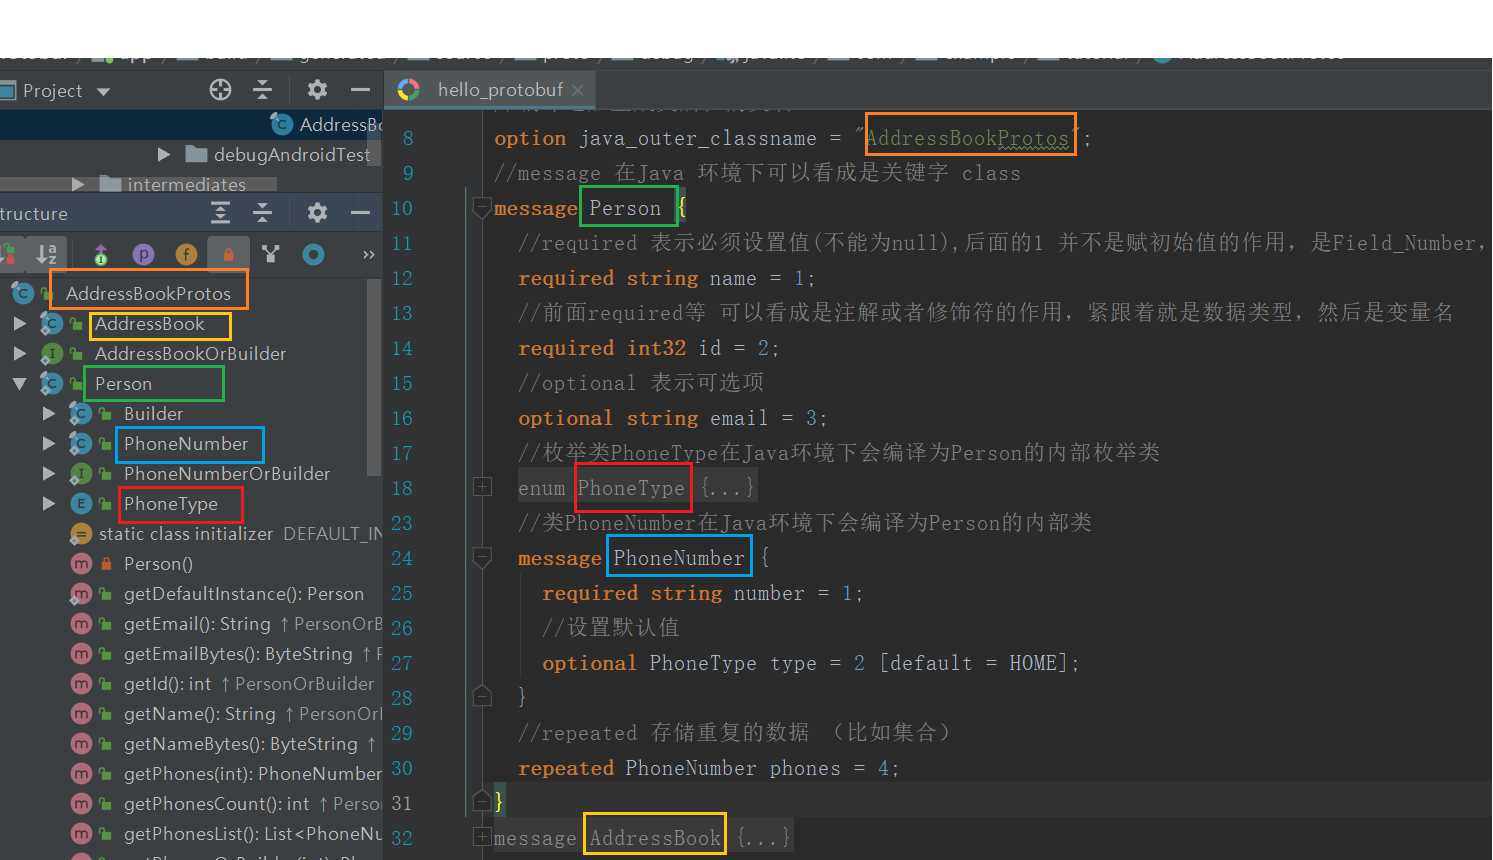Select the hello_protobuf editor tab
Screen dimensions: 1493x860
[490, 90]
